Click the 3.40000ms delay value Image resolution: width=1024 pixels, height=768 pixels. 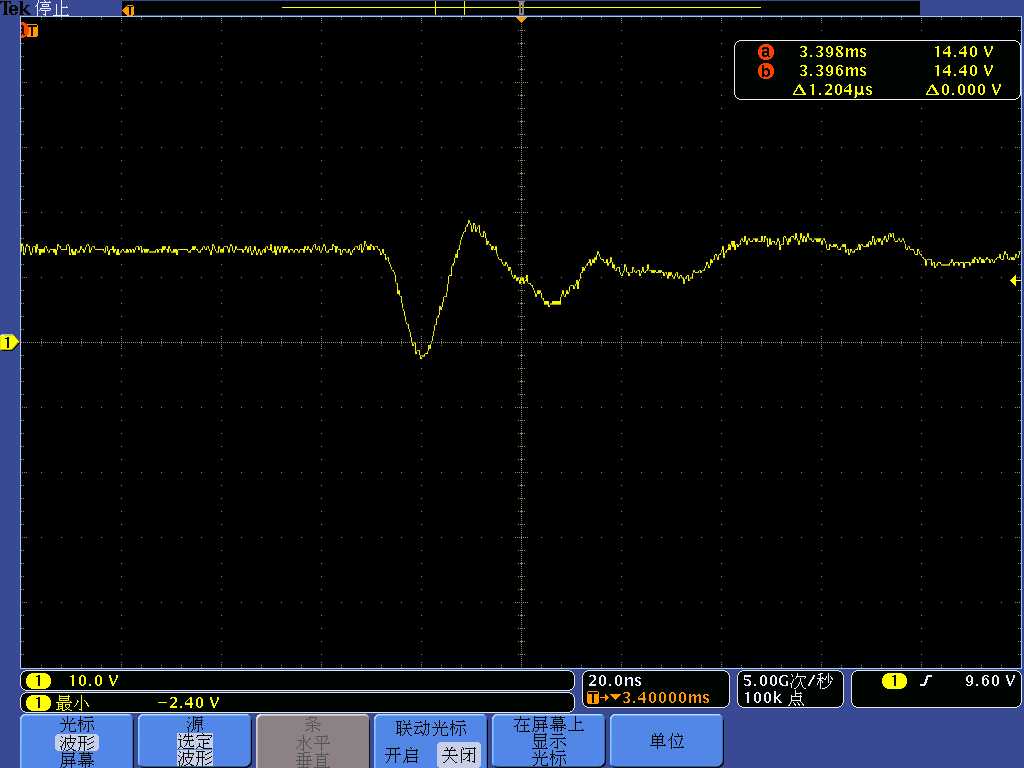click(x=665, y=698)
